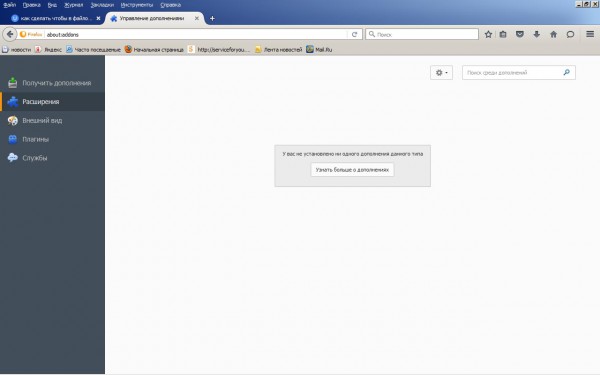Open the 'Яндекс' bookmark
The height and width of the screenshot is (375, 600).
tap(48, 50)
